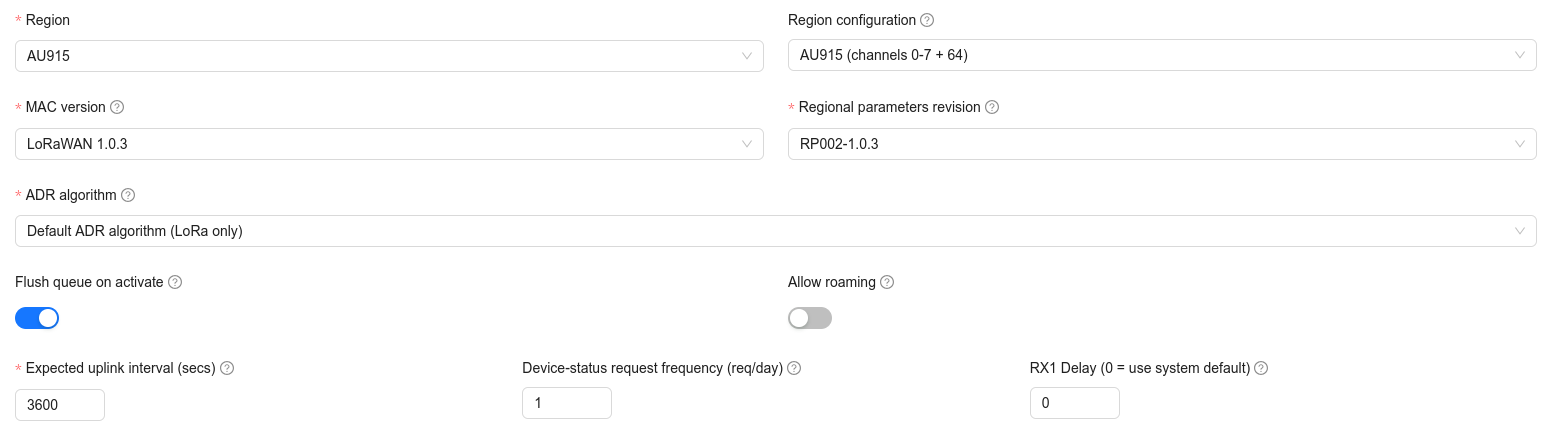Disable Flush queue on activate switch
This screenshot has width=1548, height=431.
coord(37,318)
